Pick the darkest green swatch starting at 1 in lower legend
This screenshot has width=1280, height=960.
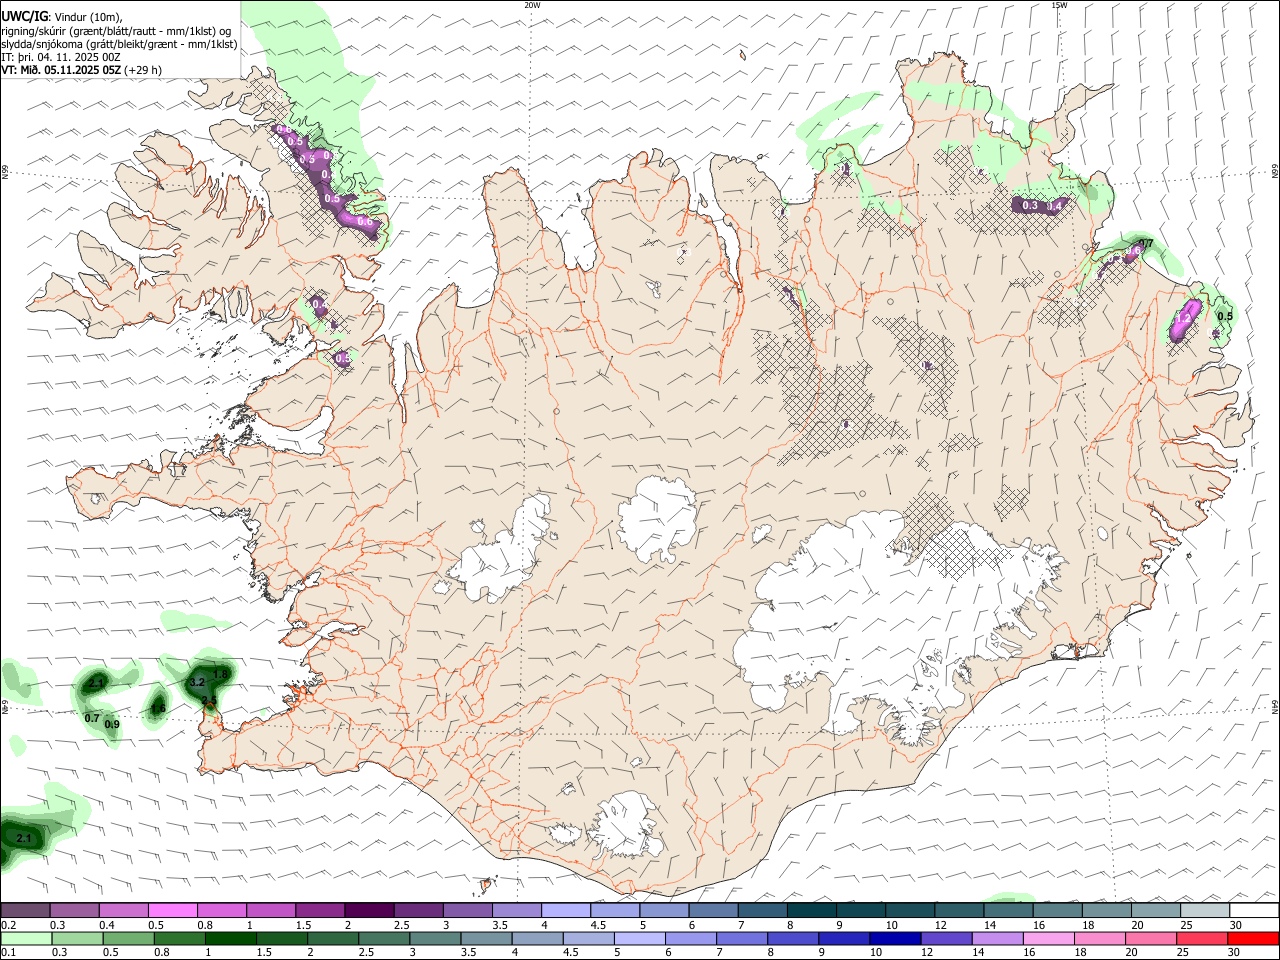[x=231, y=939]
